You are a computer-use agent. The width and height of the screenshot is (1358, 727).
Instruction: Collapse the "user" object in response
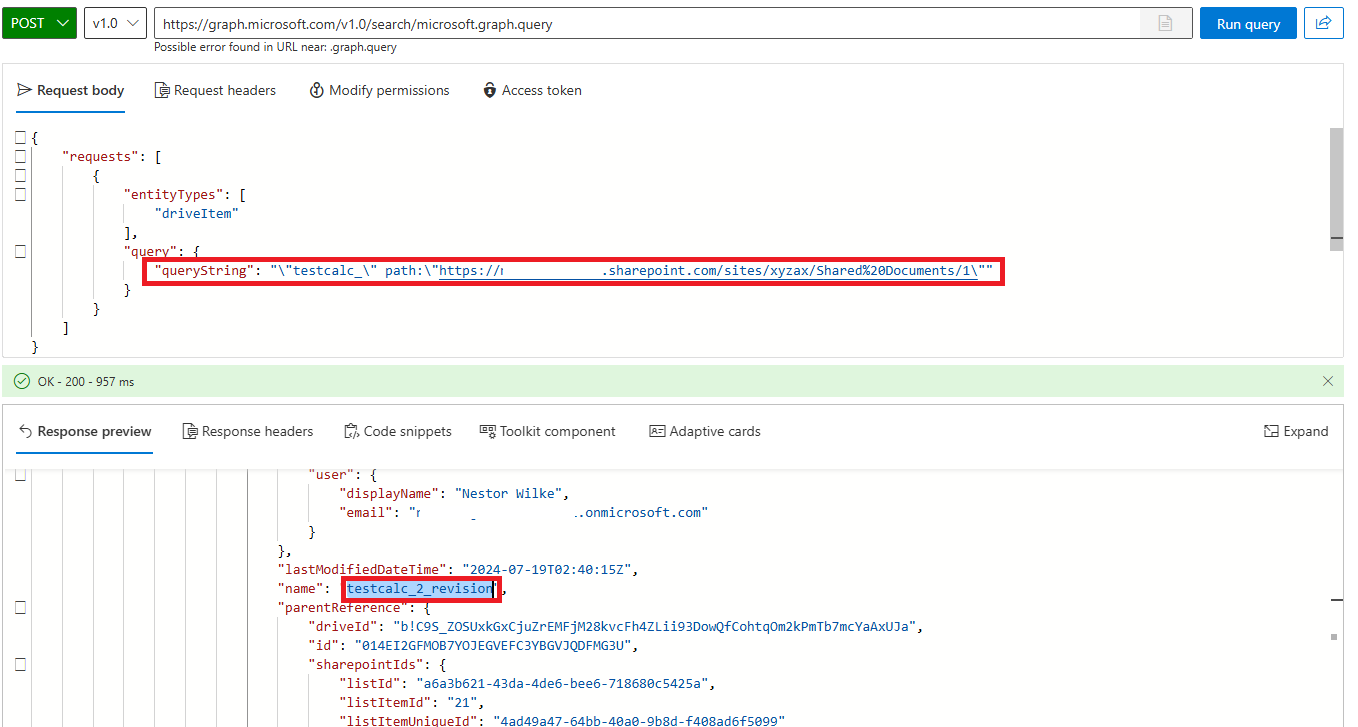21,475
